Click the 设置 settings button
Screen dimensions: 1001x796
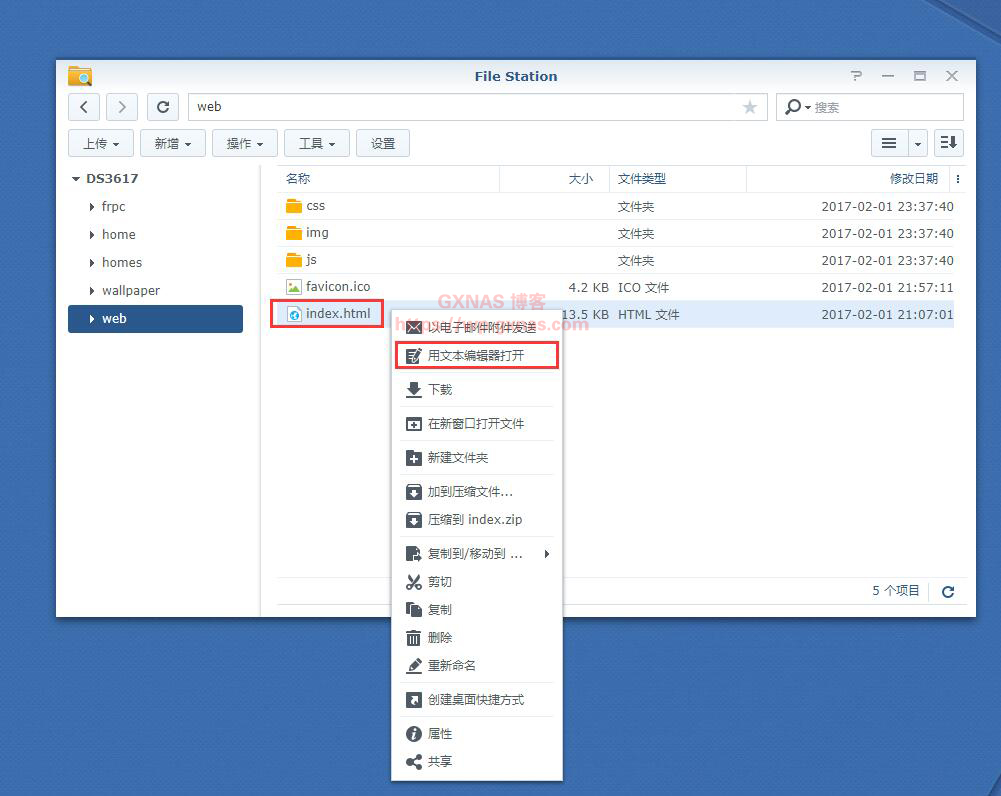[383, 143]
